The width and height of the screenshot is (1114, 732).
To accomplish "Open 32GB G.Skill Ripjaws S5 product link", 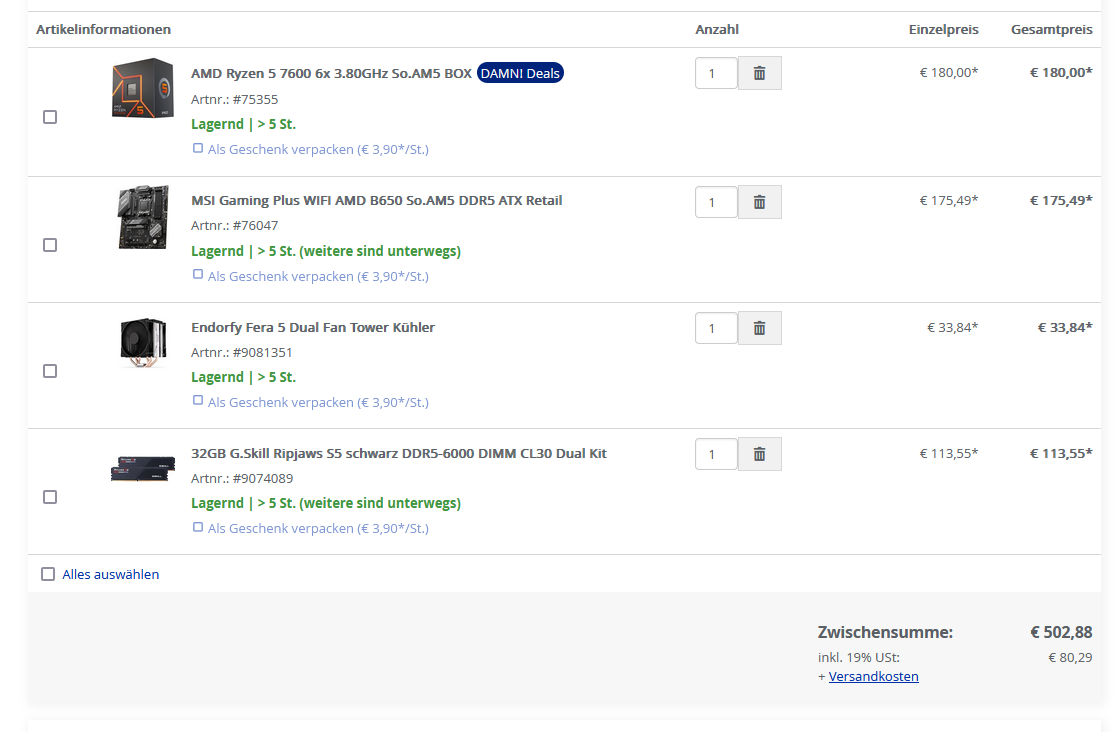I will pos(399,453).
